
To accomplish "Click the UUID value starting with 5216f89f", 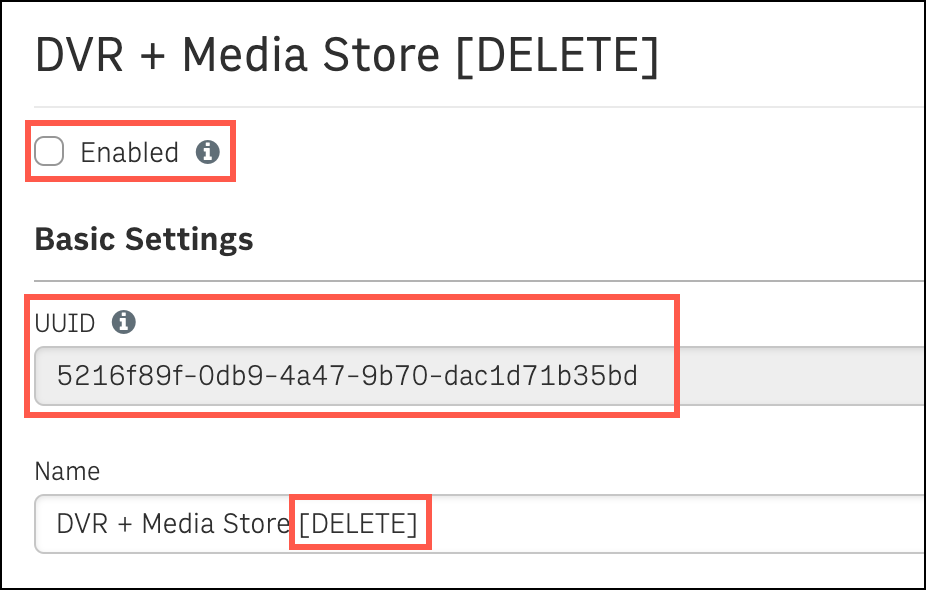I will tap(347, 376).
